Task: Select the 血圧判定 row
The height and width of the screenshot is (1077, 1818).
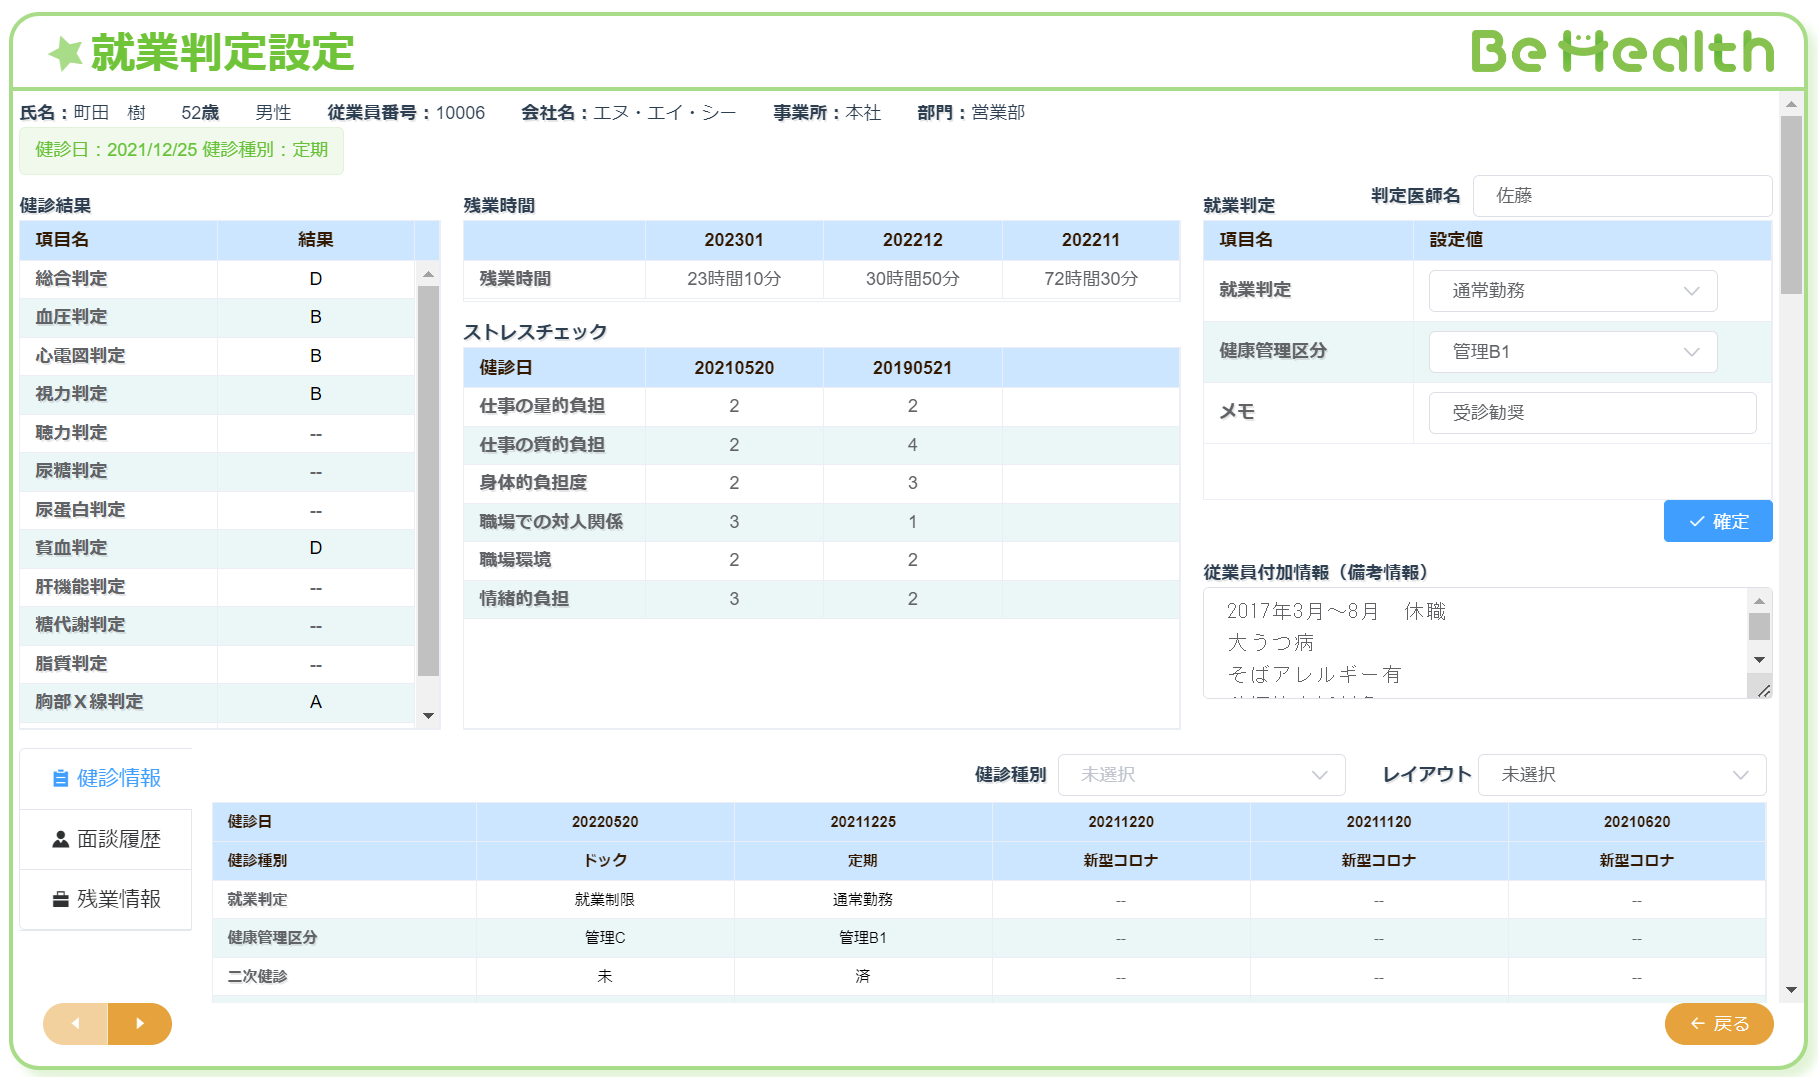Action: 217,317
